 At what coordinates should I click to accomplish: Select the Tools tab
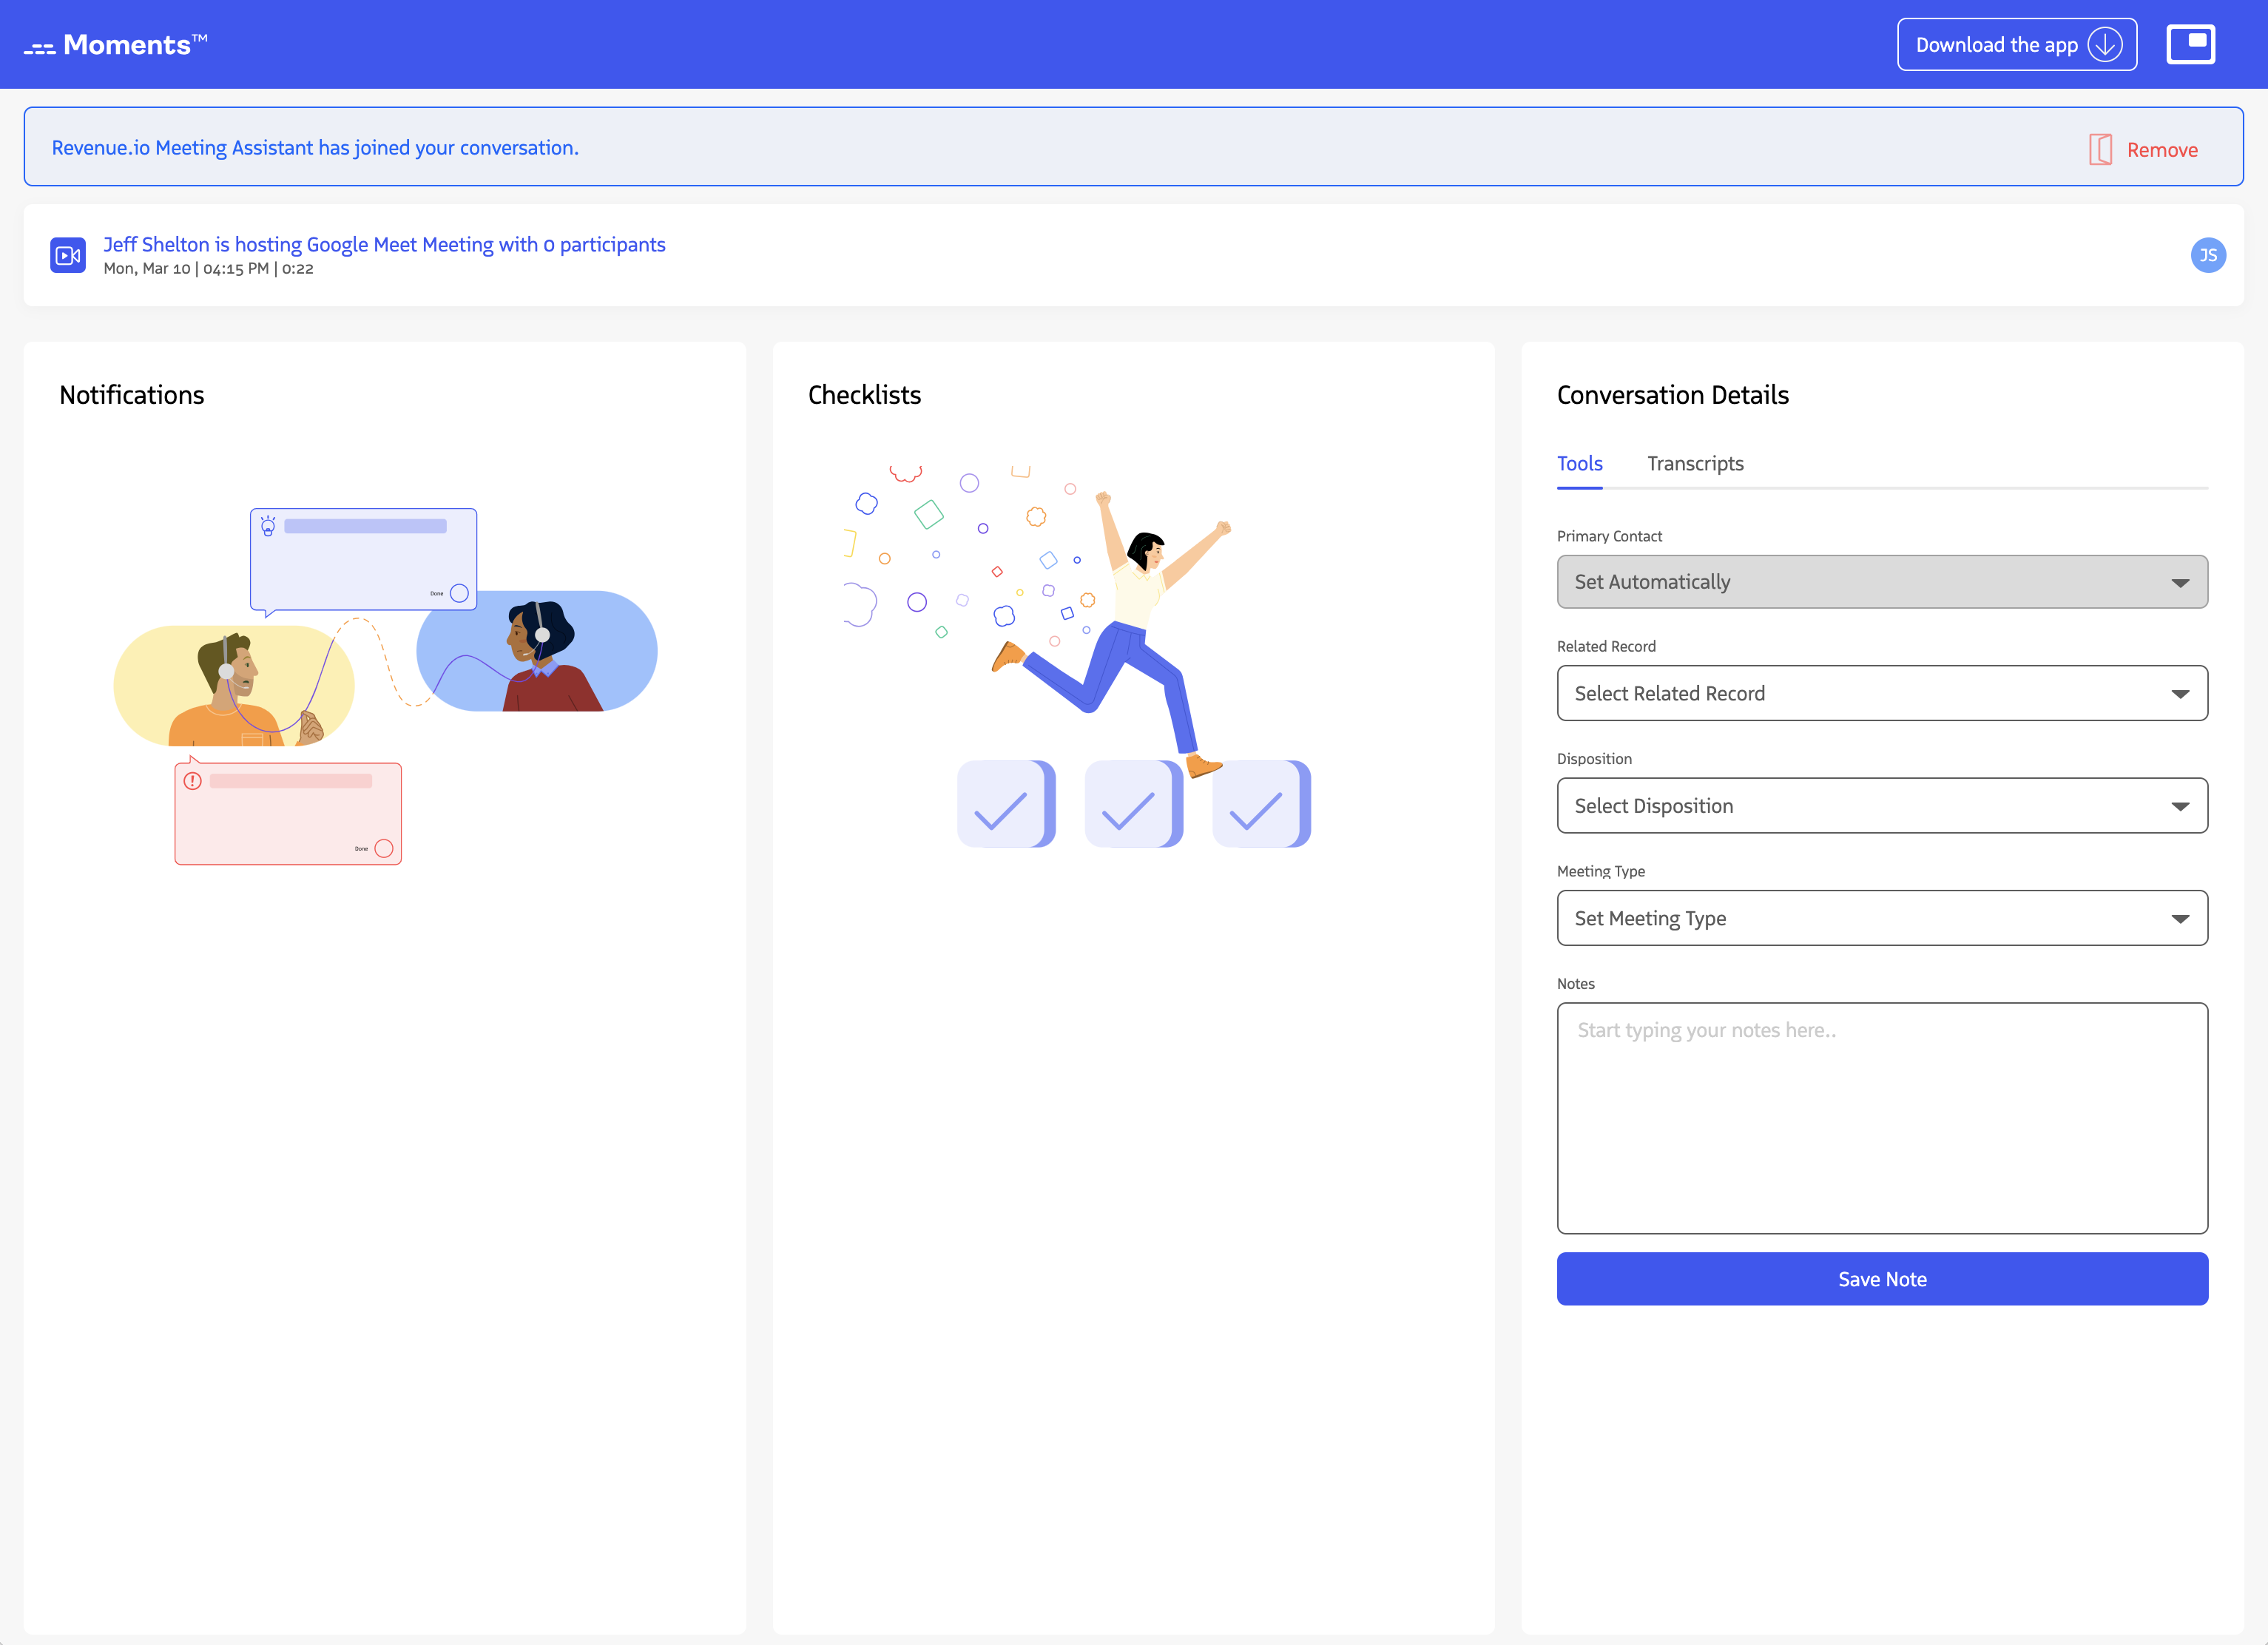pos(1579,464)
